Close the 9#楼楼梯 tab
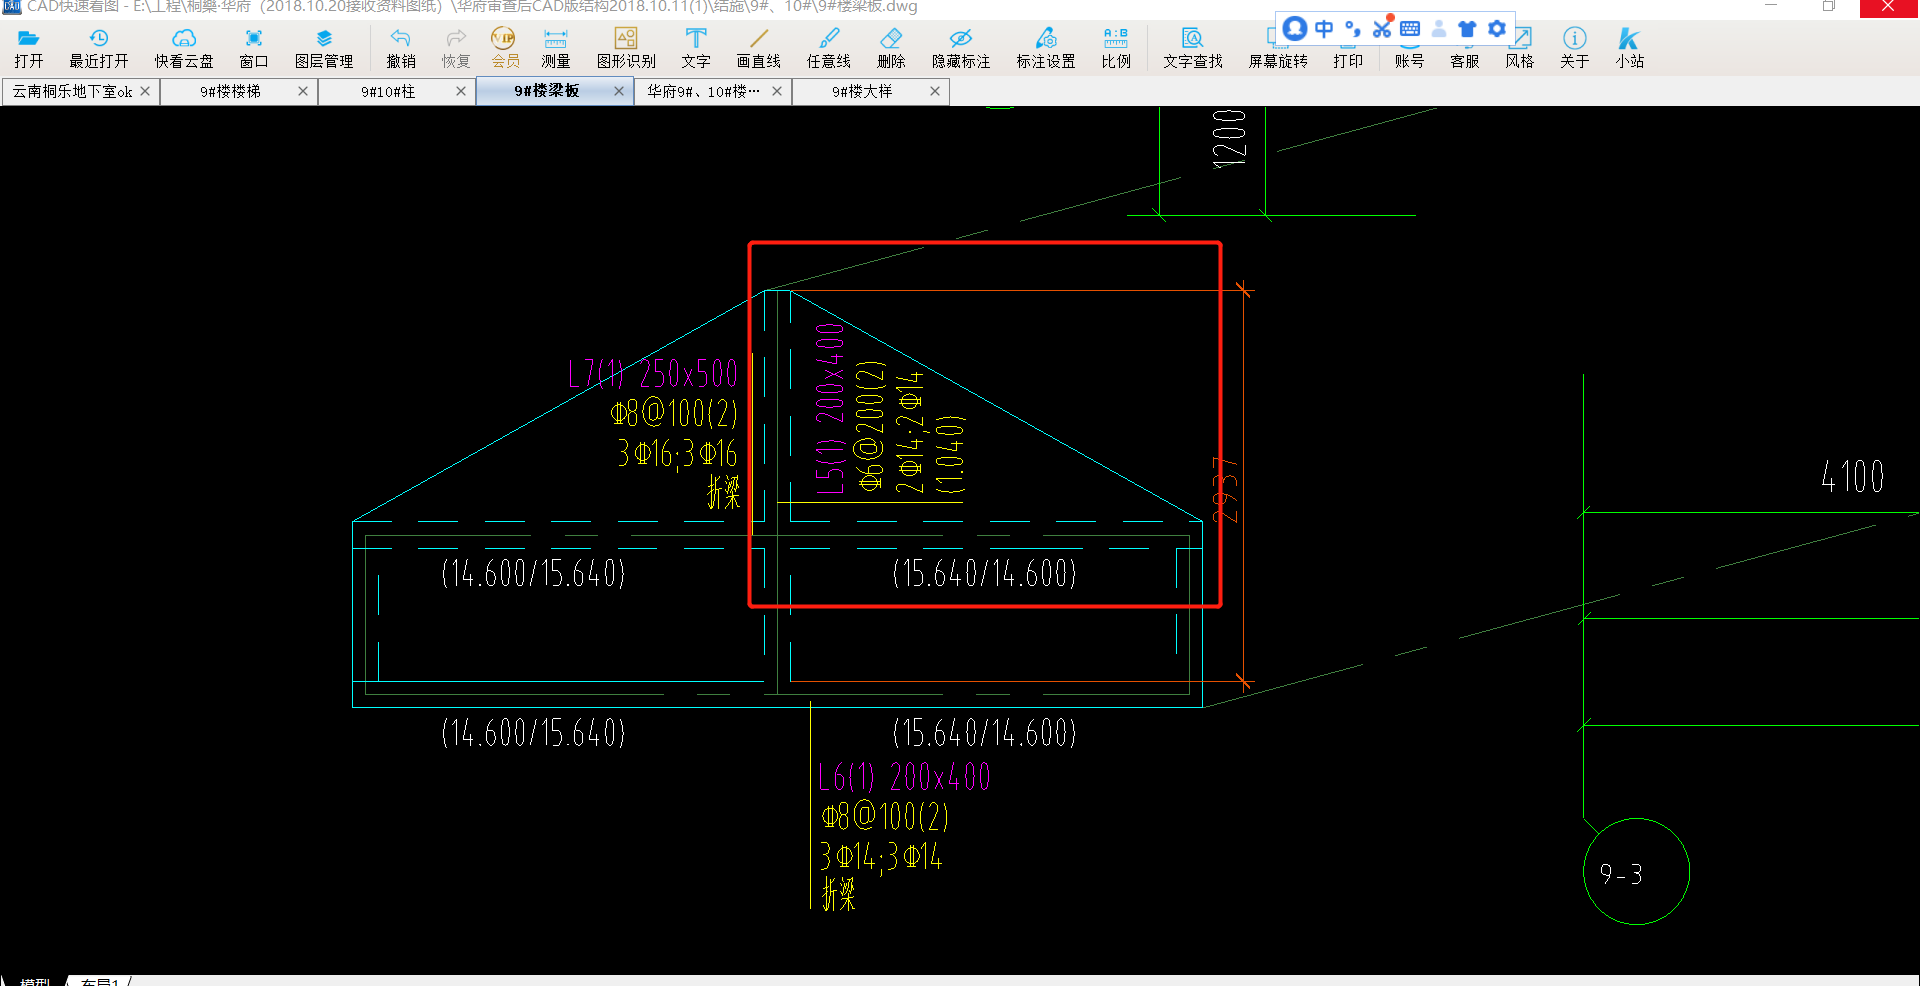 (303, 91)
